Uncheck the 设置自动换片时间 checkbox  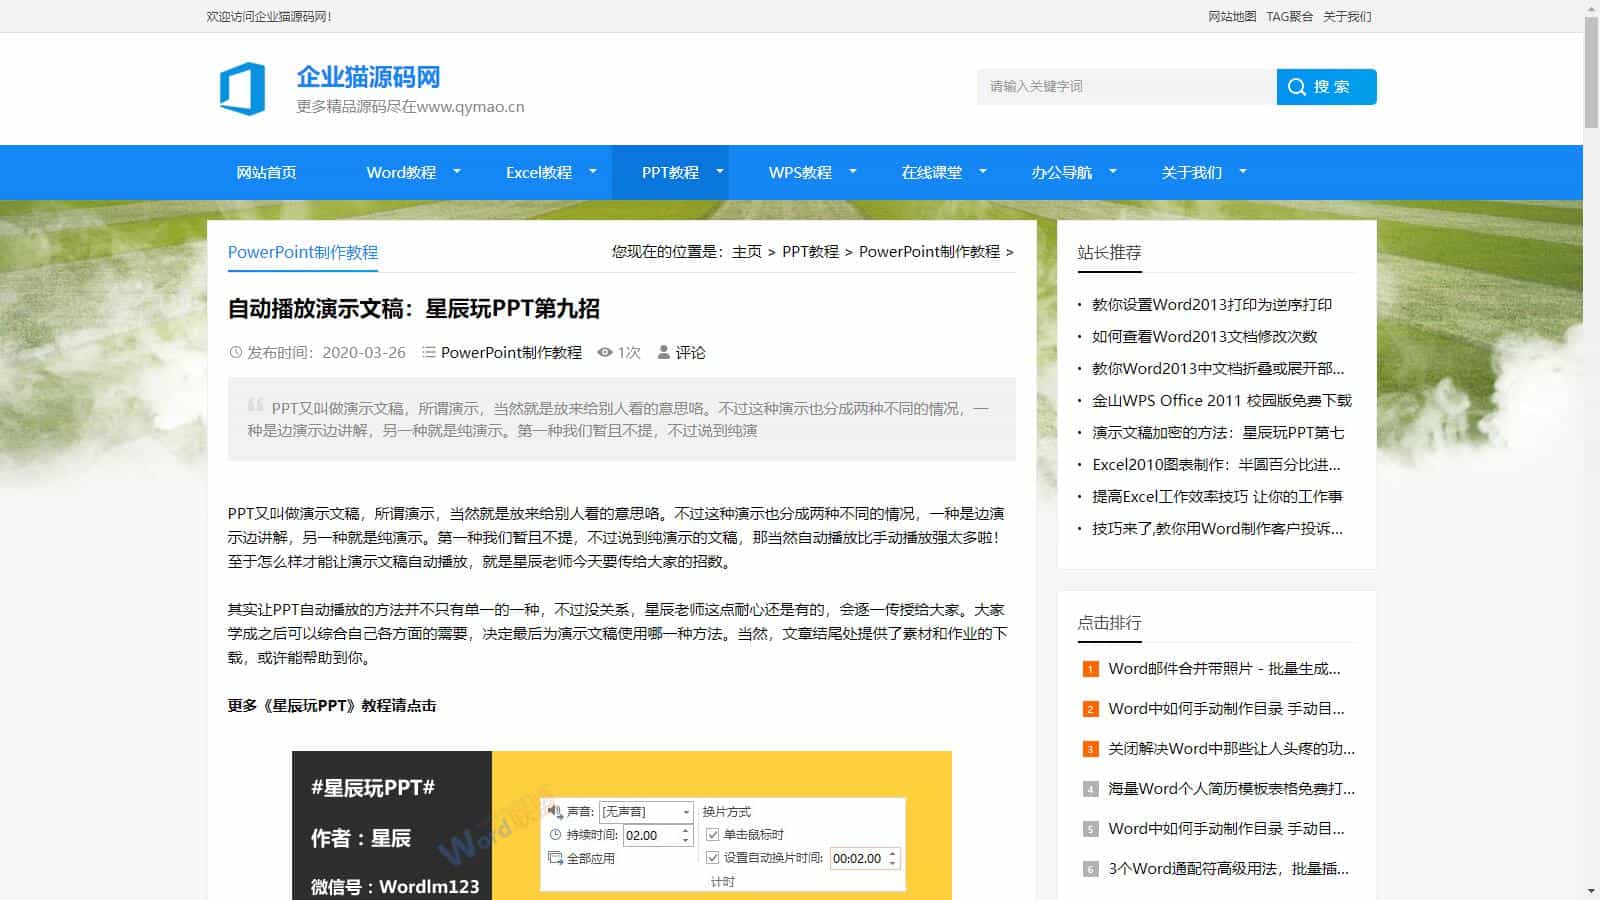click(x=712, y=858)
